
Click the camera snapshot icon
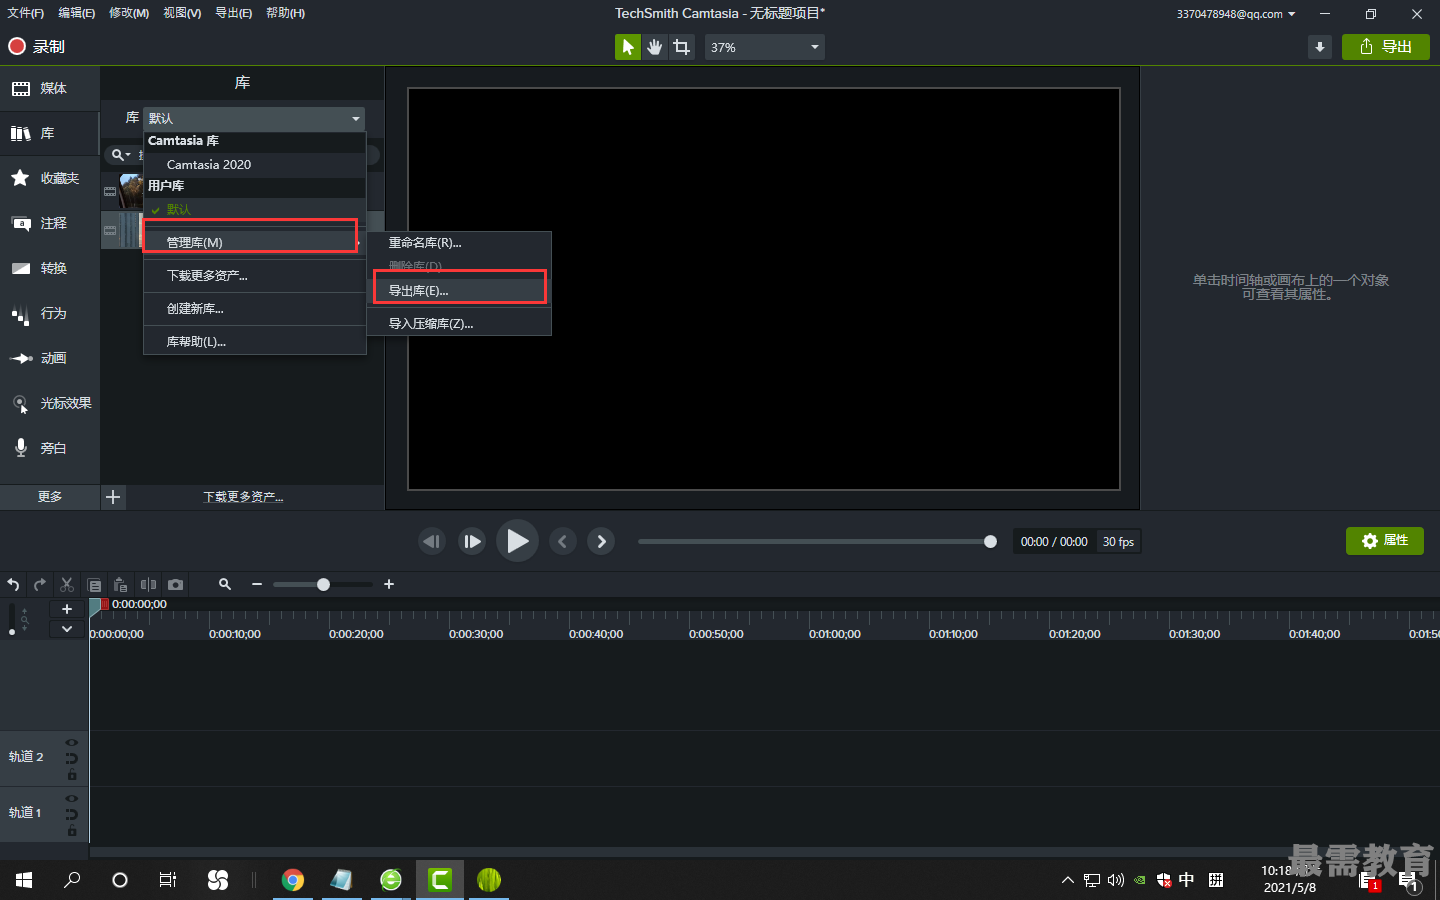(175, 584)
